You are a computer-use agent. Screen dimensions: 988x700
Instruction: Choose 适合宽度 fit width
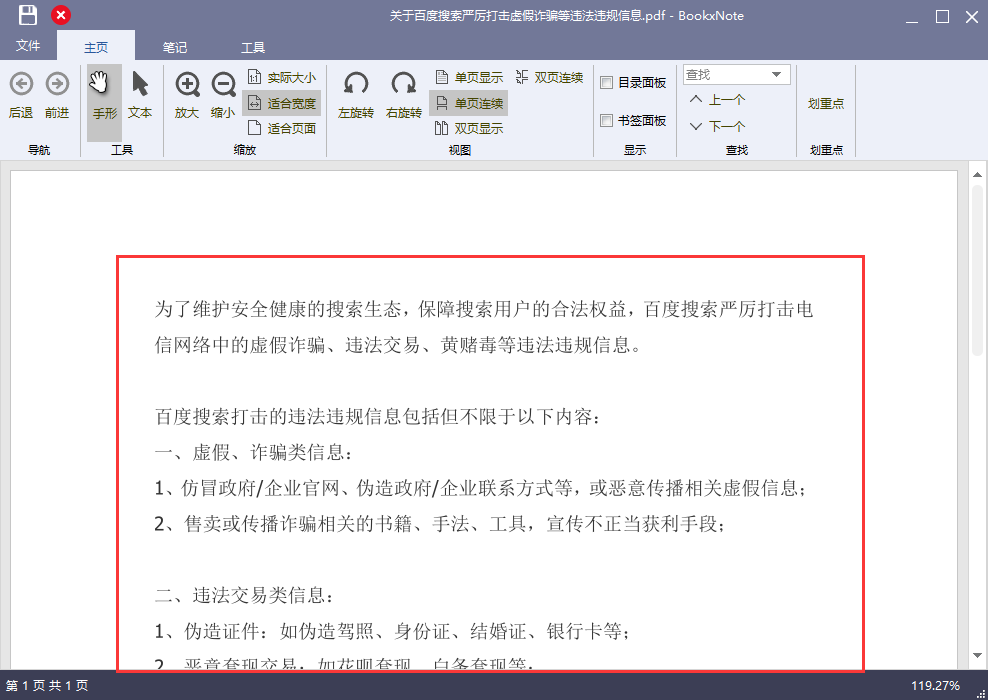(x=282, y=103)
